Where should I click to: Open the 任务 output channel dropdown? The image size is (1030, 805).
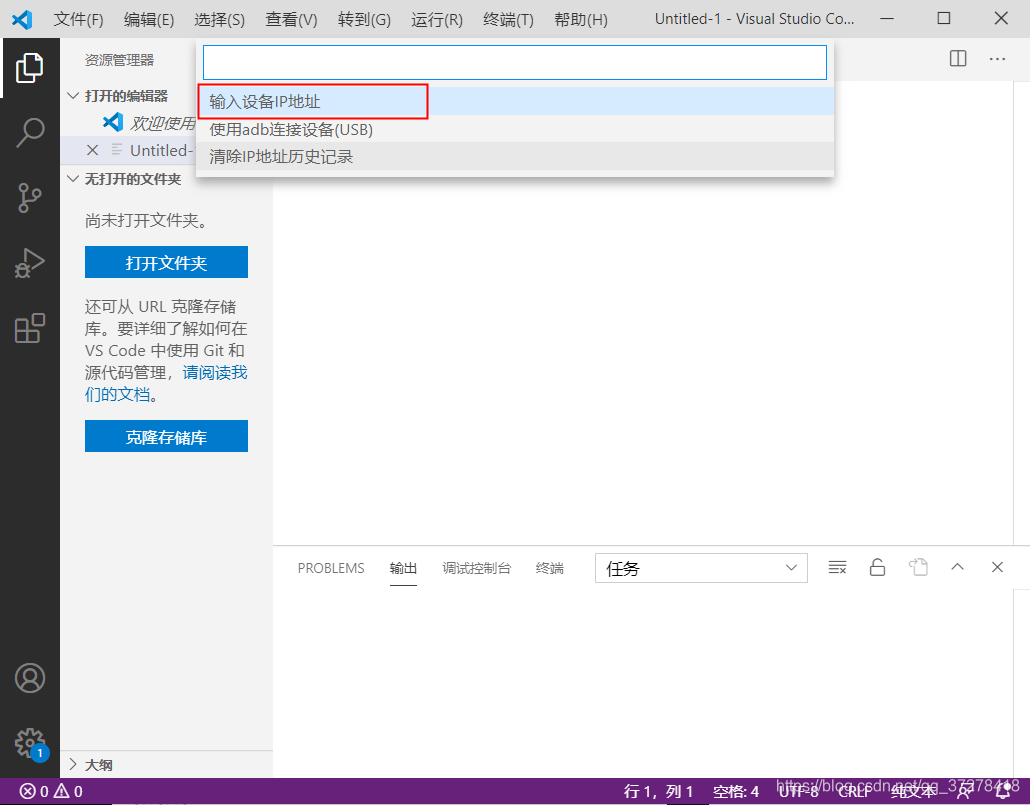tap(701, 568)
